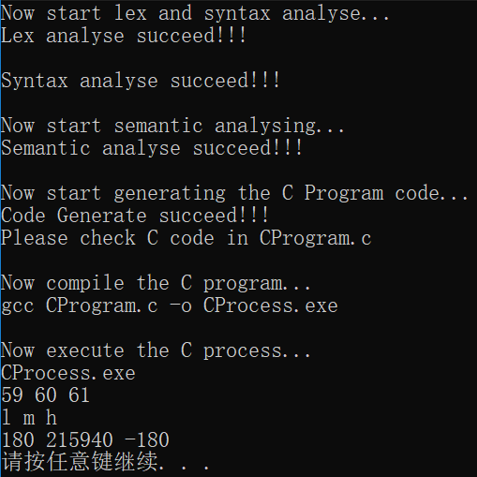Click the value 215940 in the output

click(x=79, y=441)
